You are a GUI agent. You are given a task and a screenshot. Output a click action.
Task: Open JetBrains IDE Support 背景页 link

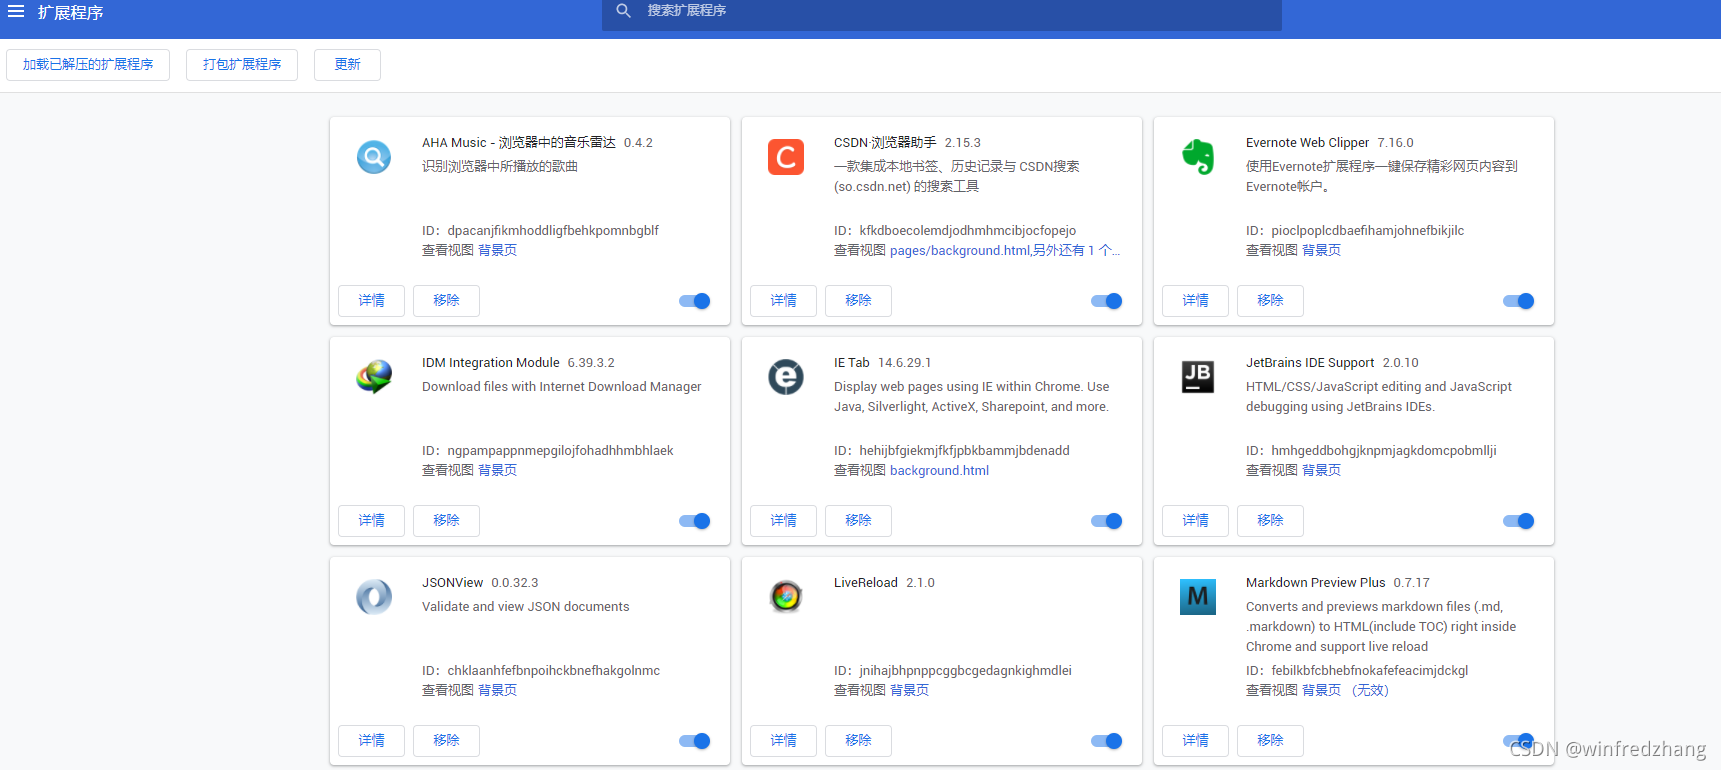pos(1321,471)
